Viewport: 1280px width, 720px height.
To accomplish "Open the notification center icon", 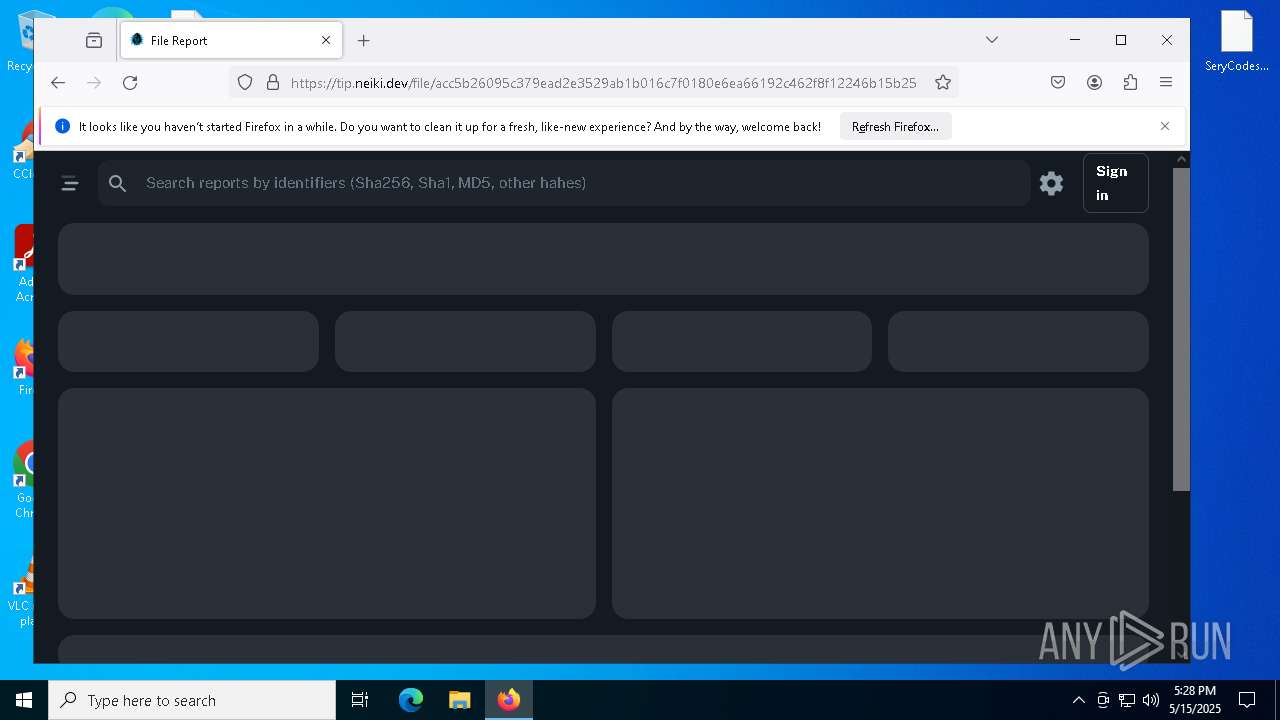I will pos(1247,700).
